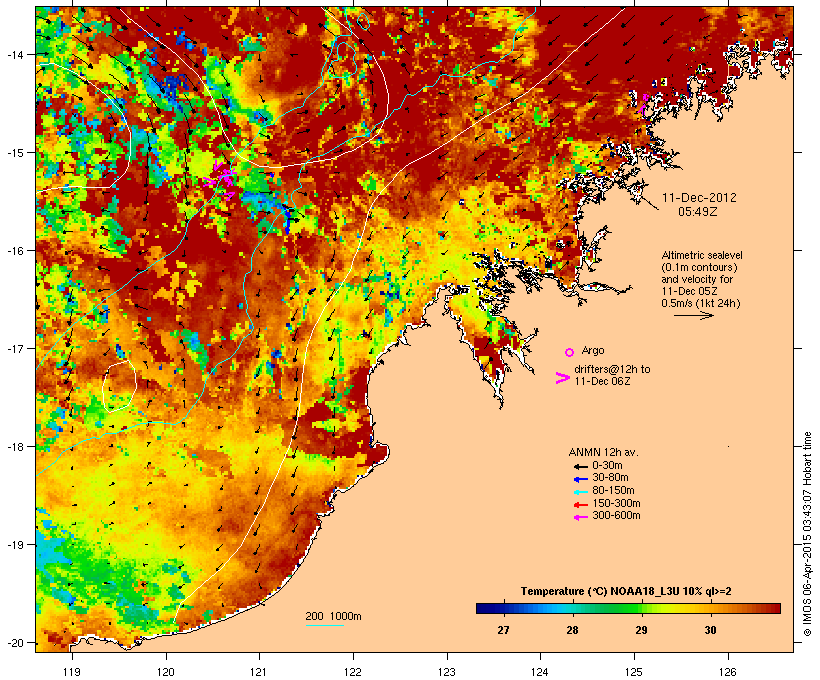Screen dimensions: 820x680
Task: Click the time text 05:49Z
Action: [698, 212]
